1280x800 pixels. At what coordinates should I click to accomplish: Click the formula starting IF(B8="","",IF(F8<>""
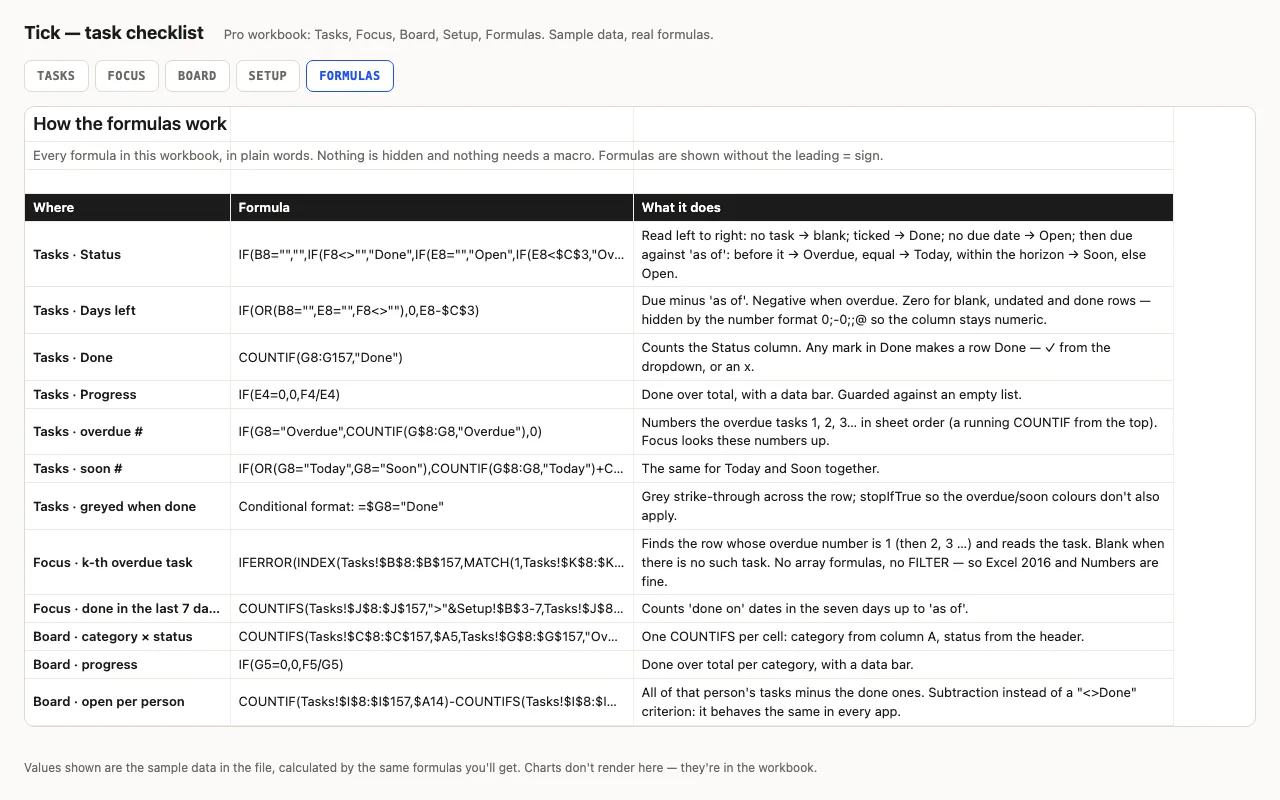click(432, 254)
